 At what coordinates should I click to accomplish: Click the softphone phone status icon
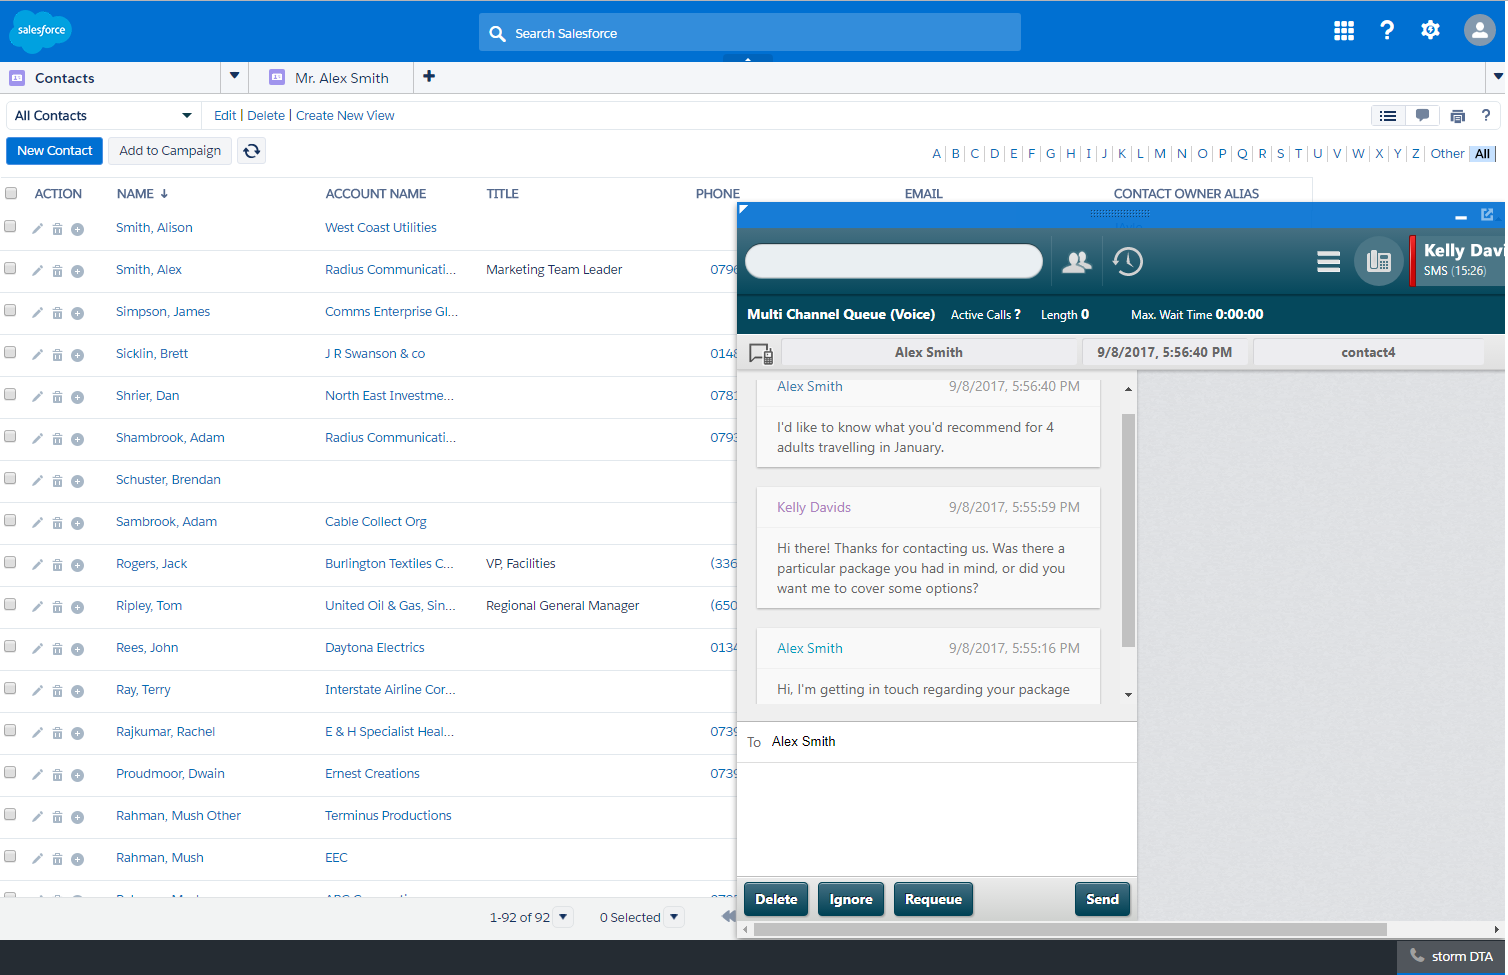coord(1379,261)
